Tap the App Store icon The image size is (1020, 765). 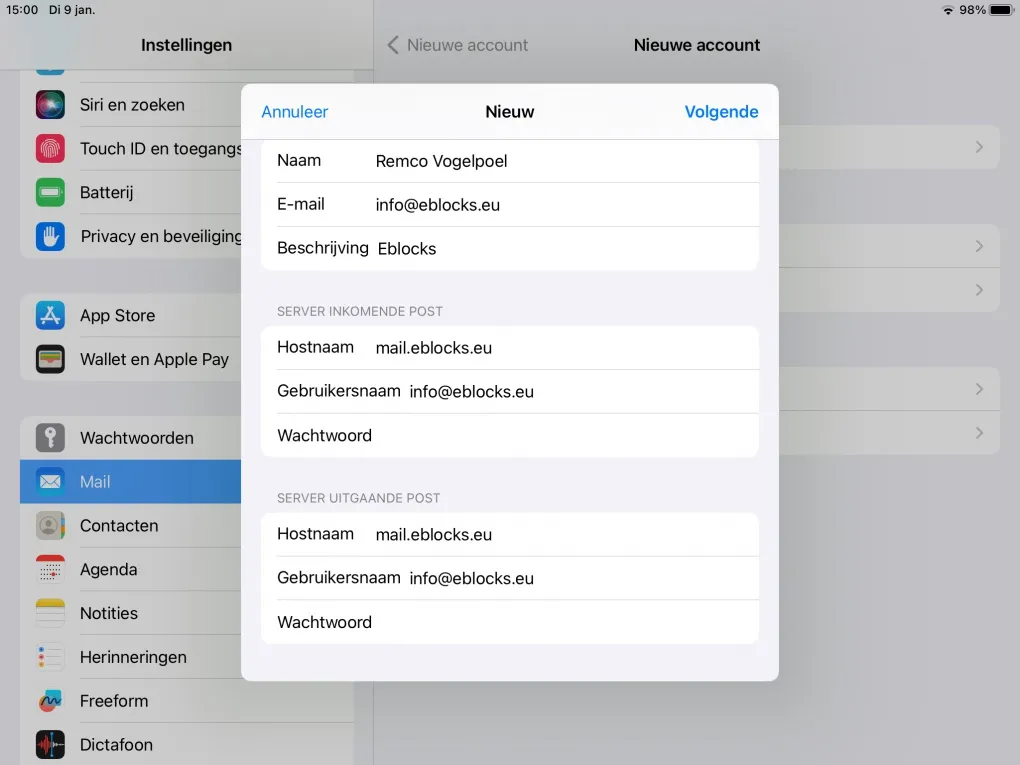[50, 316]
